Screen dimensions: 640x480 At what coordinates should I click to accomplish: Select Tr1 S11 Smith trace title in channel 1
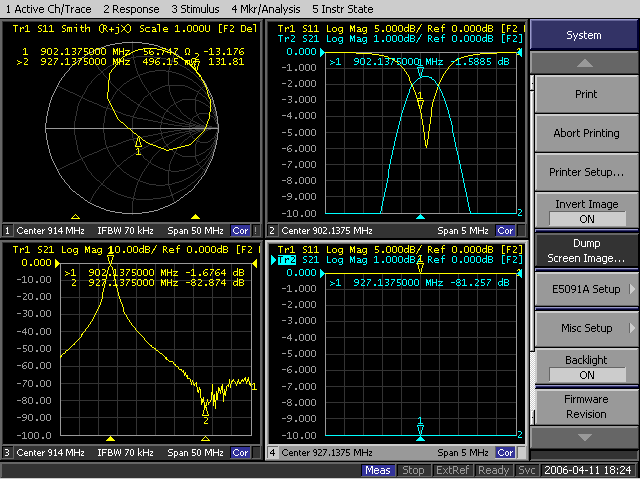(135, 29)
